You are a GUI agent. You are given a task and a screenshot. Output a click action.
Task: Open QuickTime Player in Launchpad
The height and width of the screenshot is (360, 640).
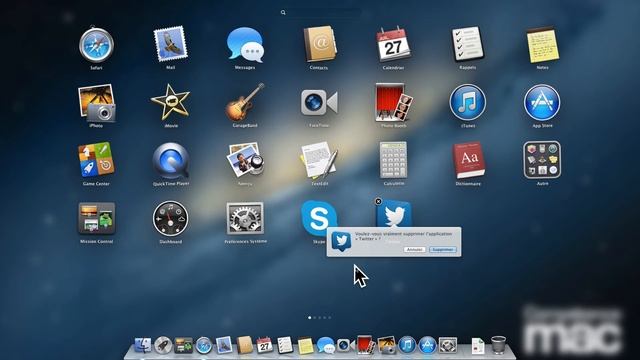[x=171, y=160]
